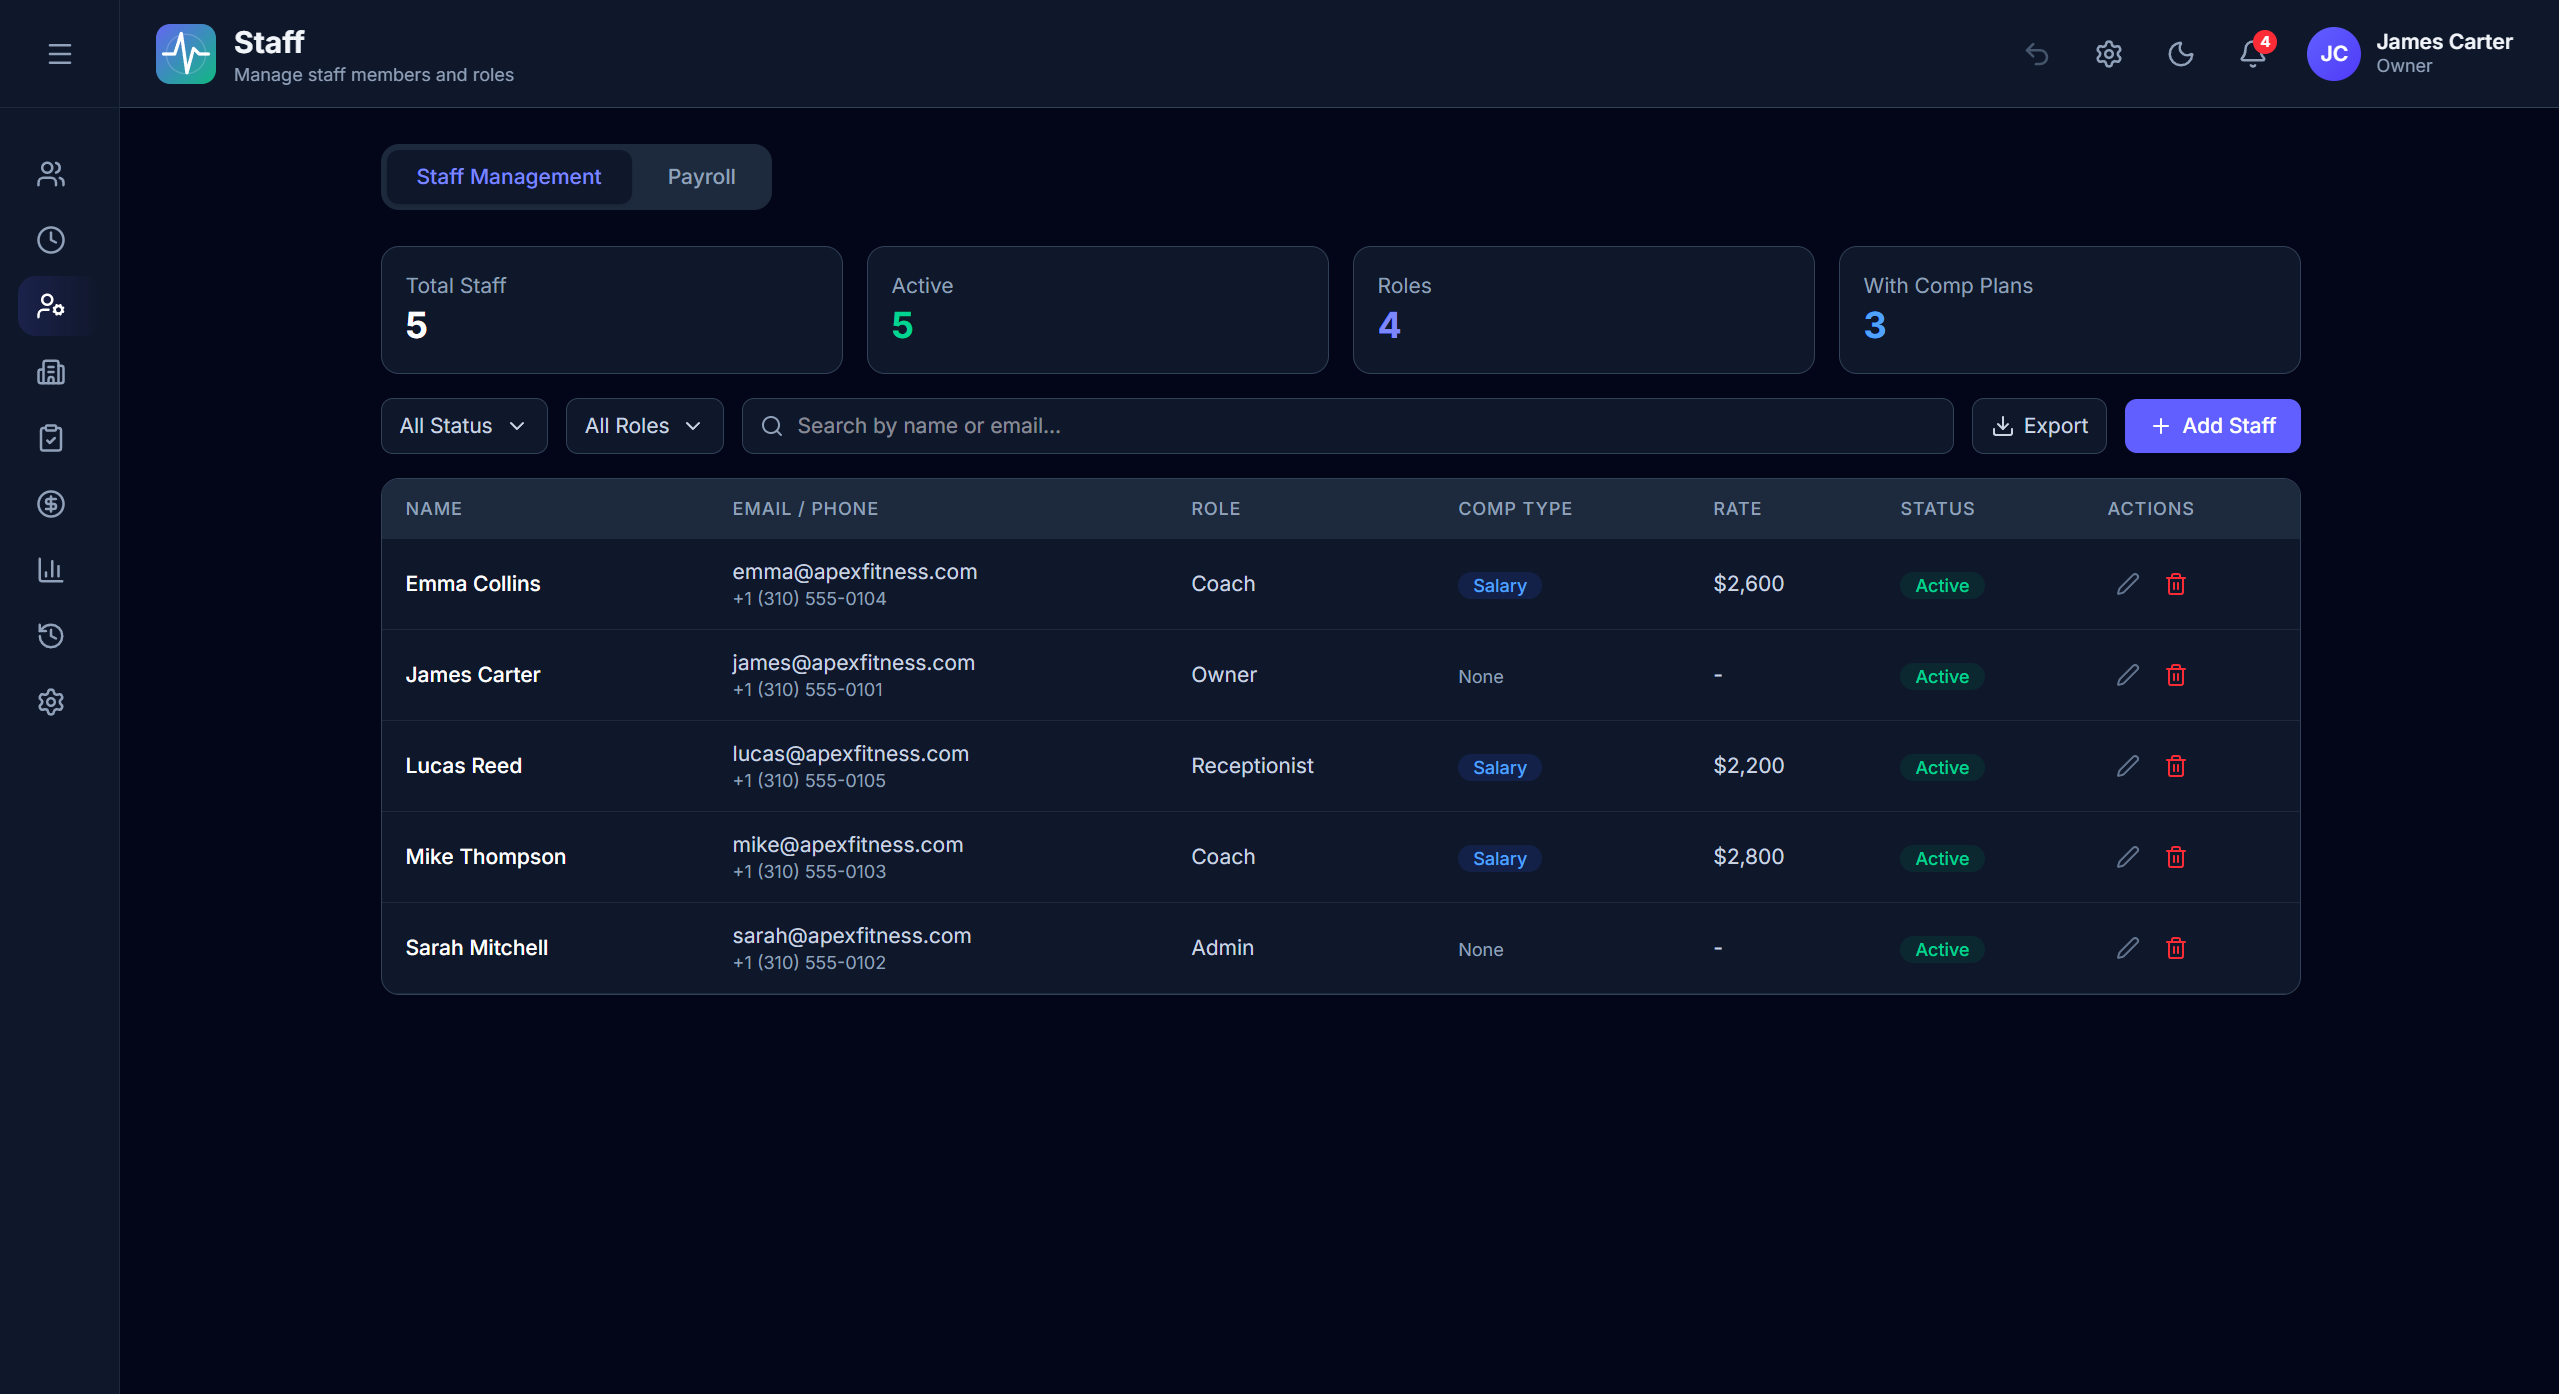The image size is (2559, 1394).
Task: Open the notifications bell in the top bar
Action: coord(2251,54)
